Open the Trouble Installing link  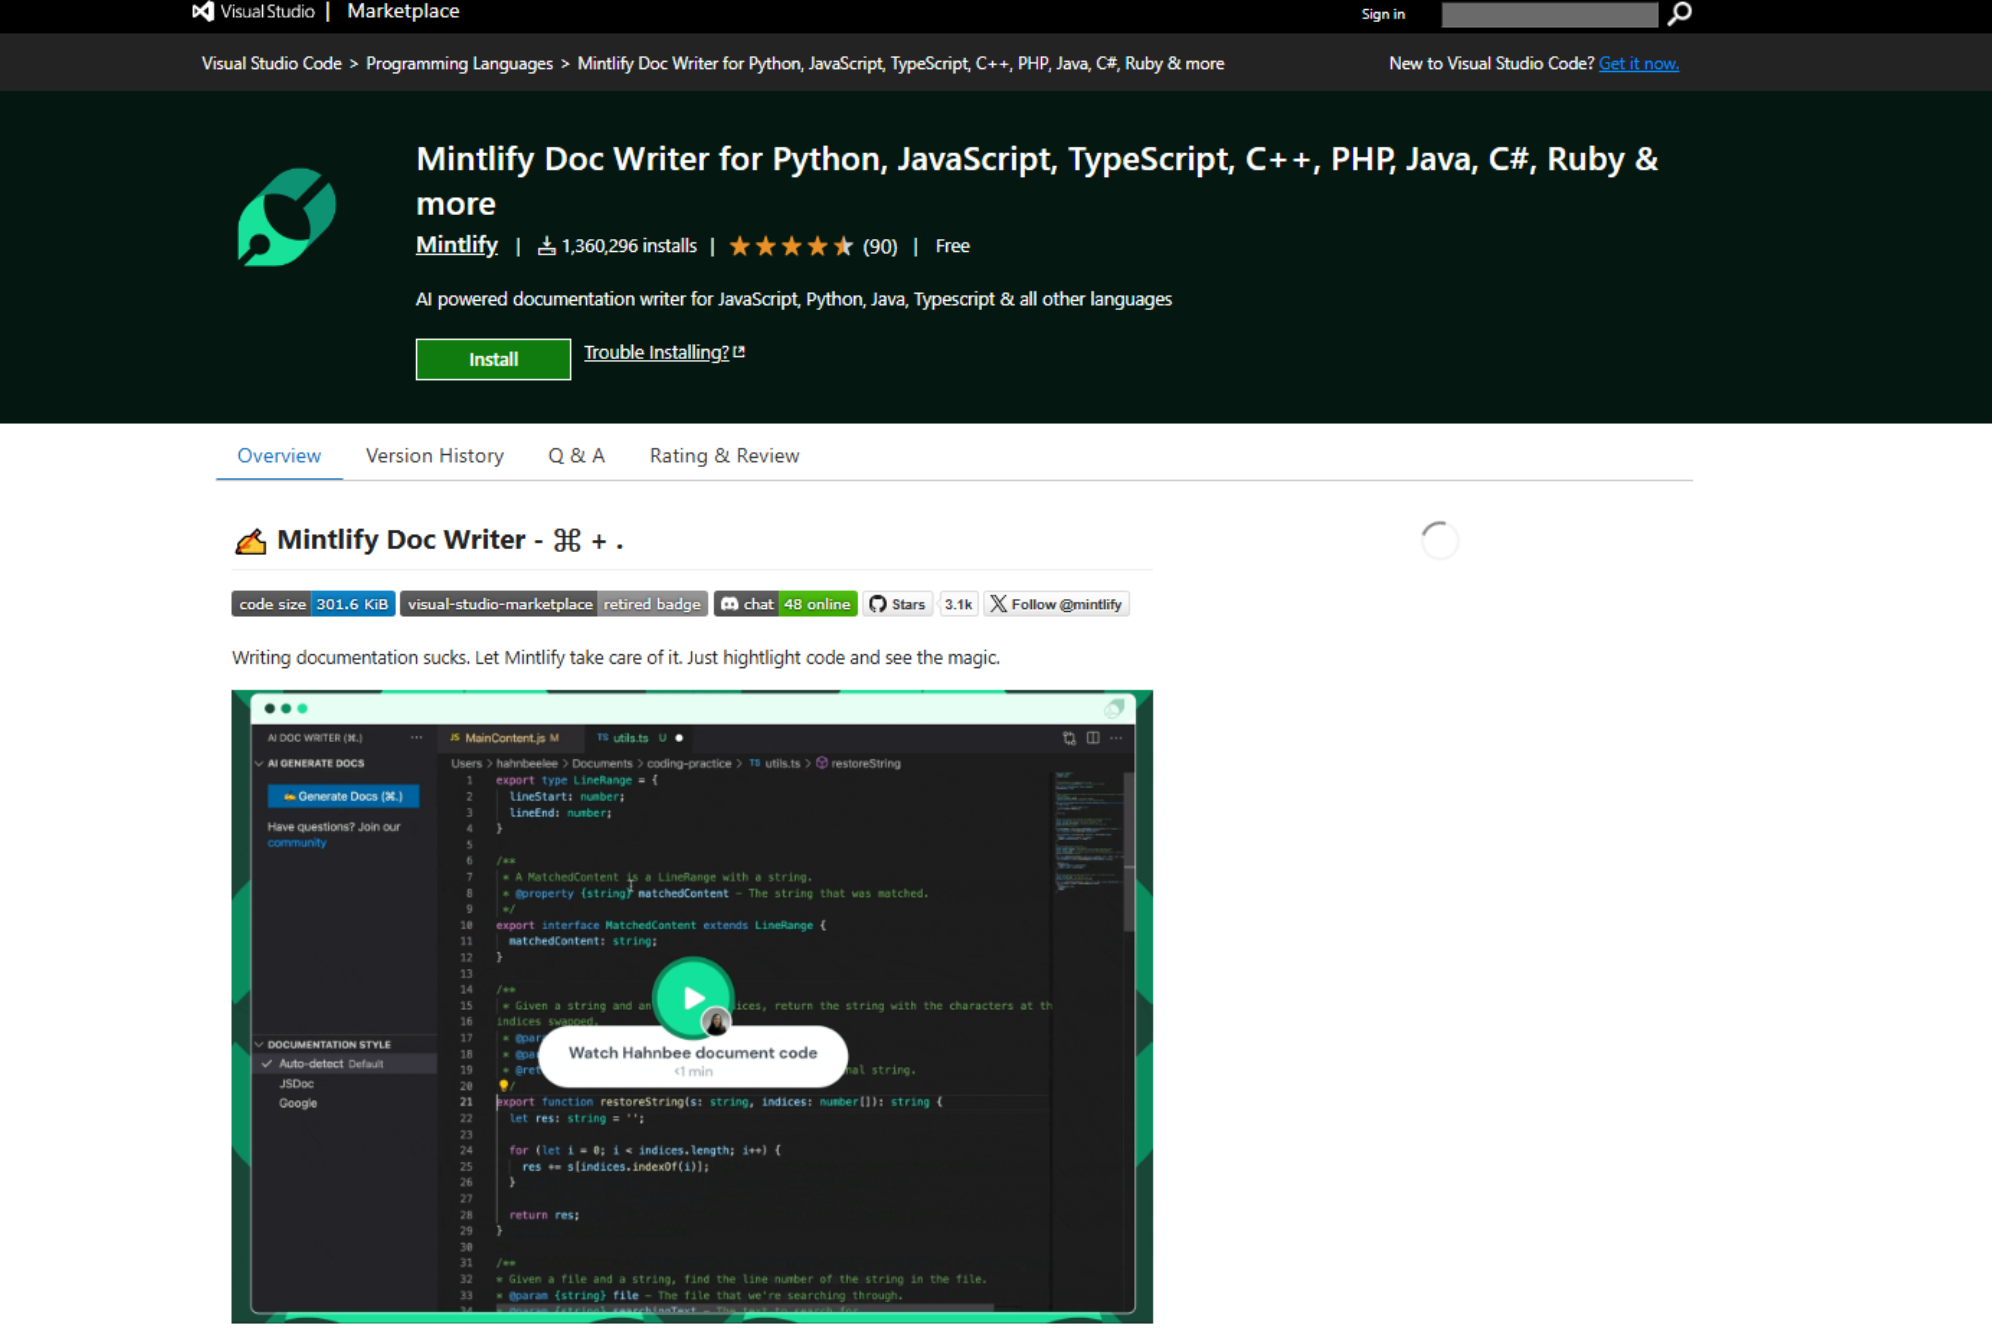pos(656,352)
